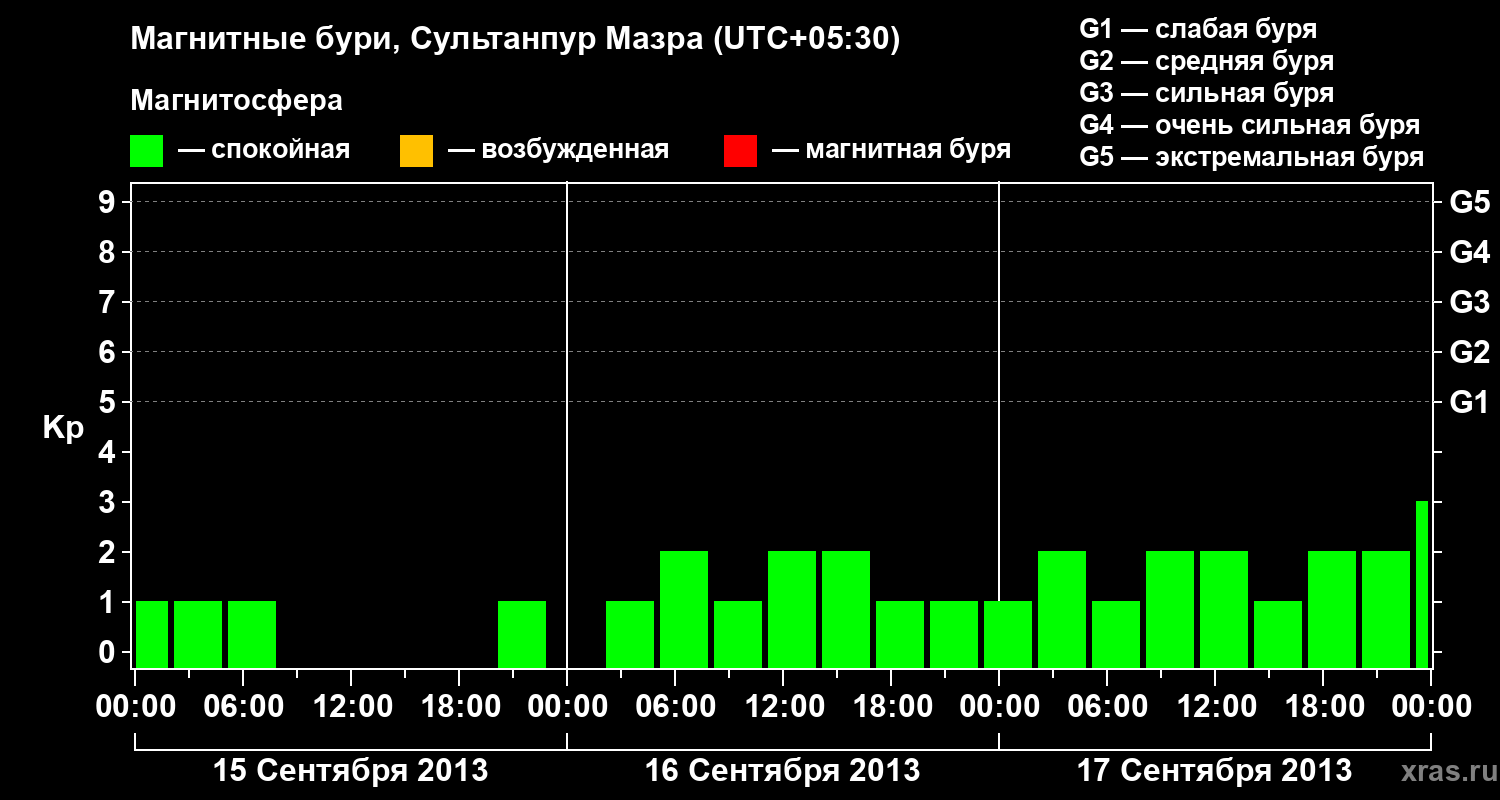This screenshot has width=1500, height=800.
Task: Click legend line 'G1 — слабая буря'
Action: click(1198, 28)
